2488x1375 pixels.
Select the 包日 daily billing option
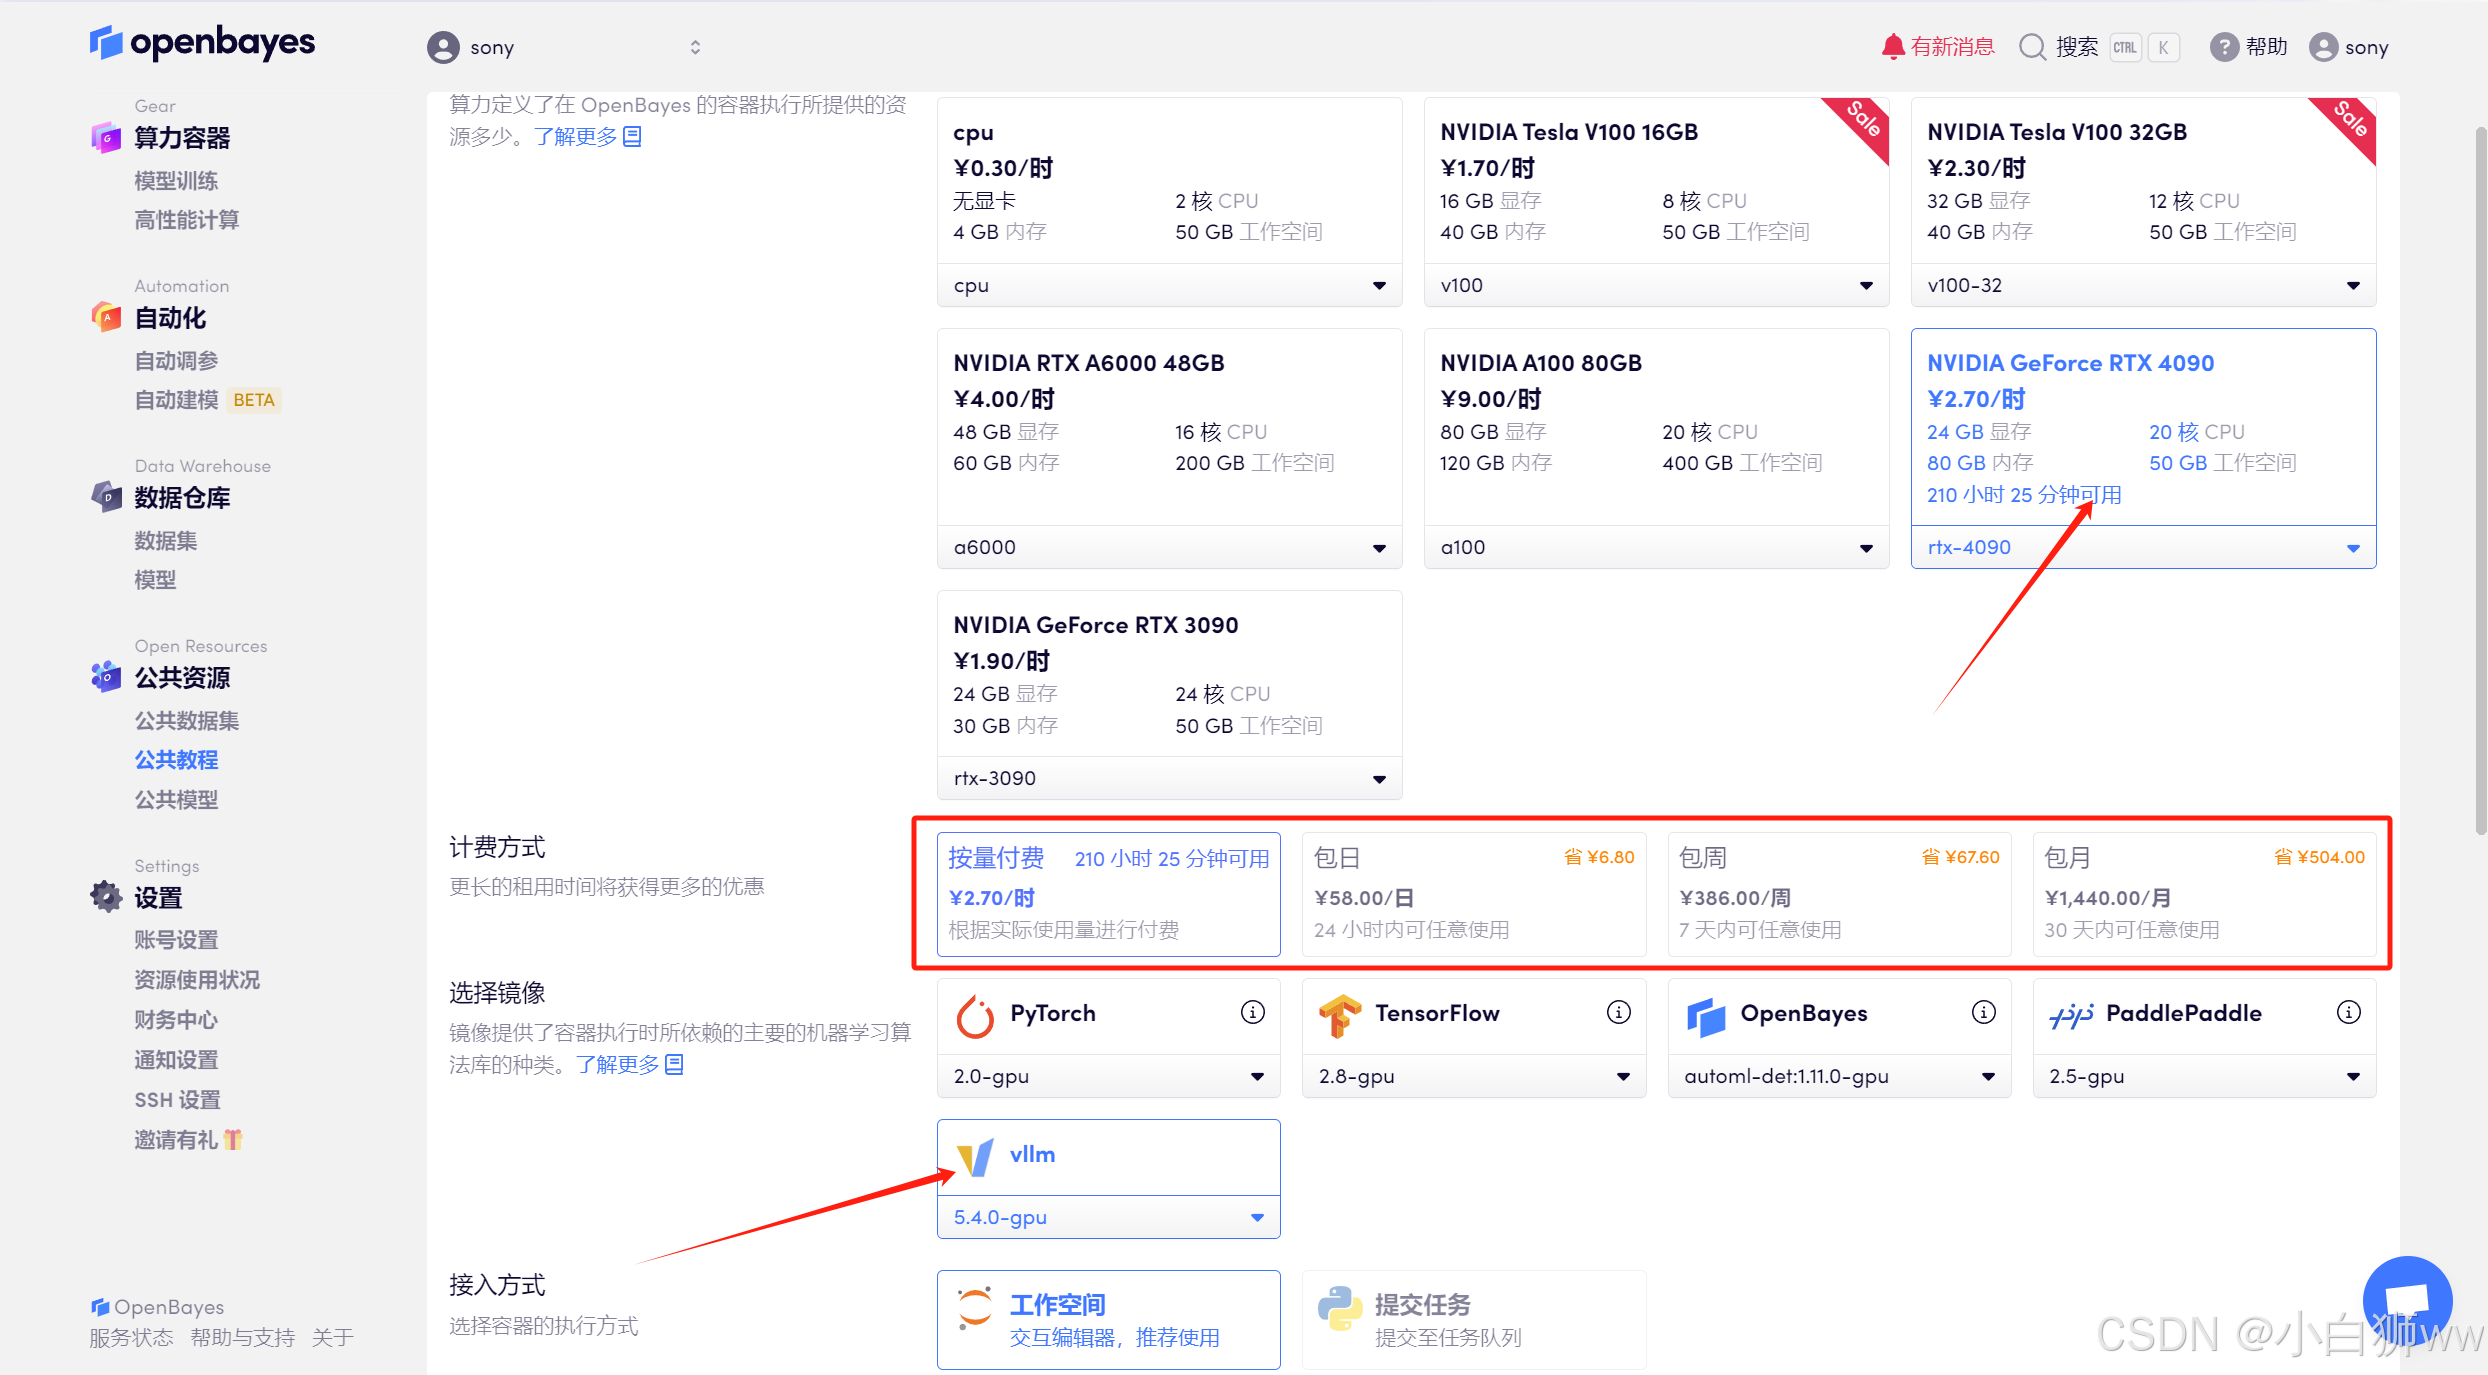(1473, 893)
